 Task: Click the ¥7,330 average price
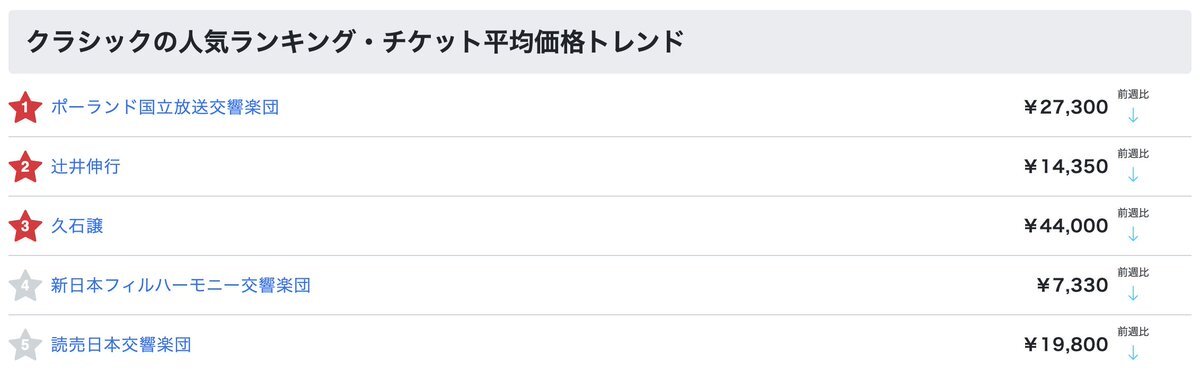point(1072,286)
